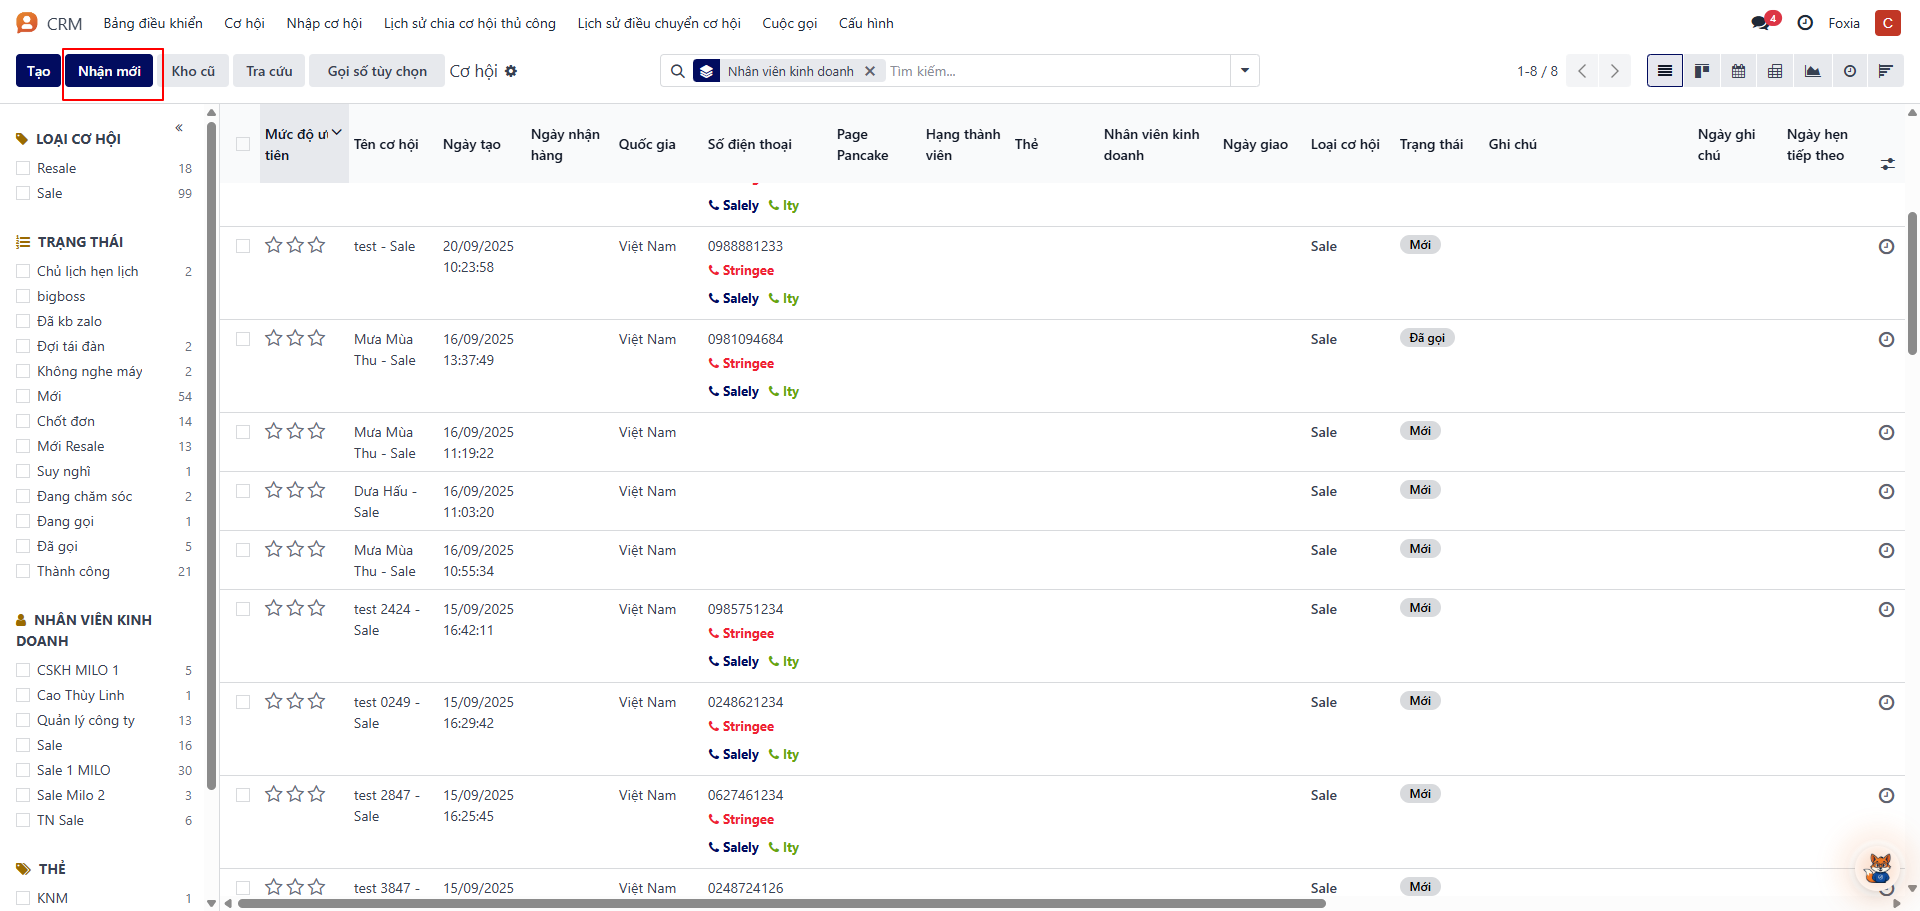This screenshot has height=911, width=1920.
Task: Check the select-all rows checkbox in header
Action: point(243,144)
